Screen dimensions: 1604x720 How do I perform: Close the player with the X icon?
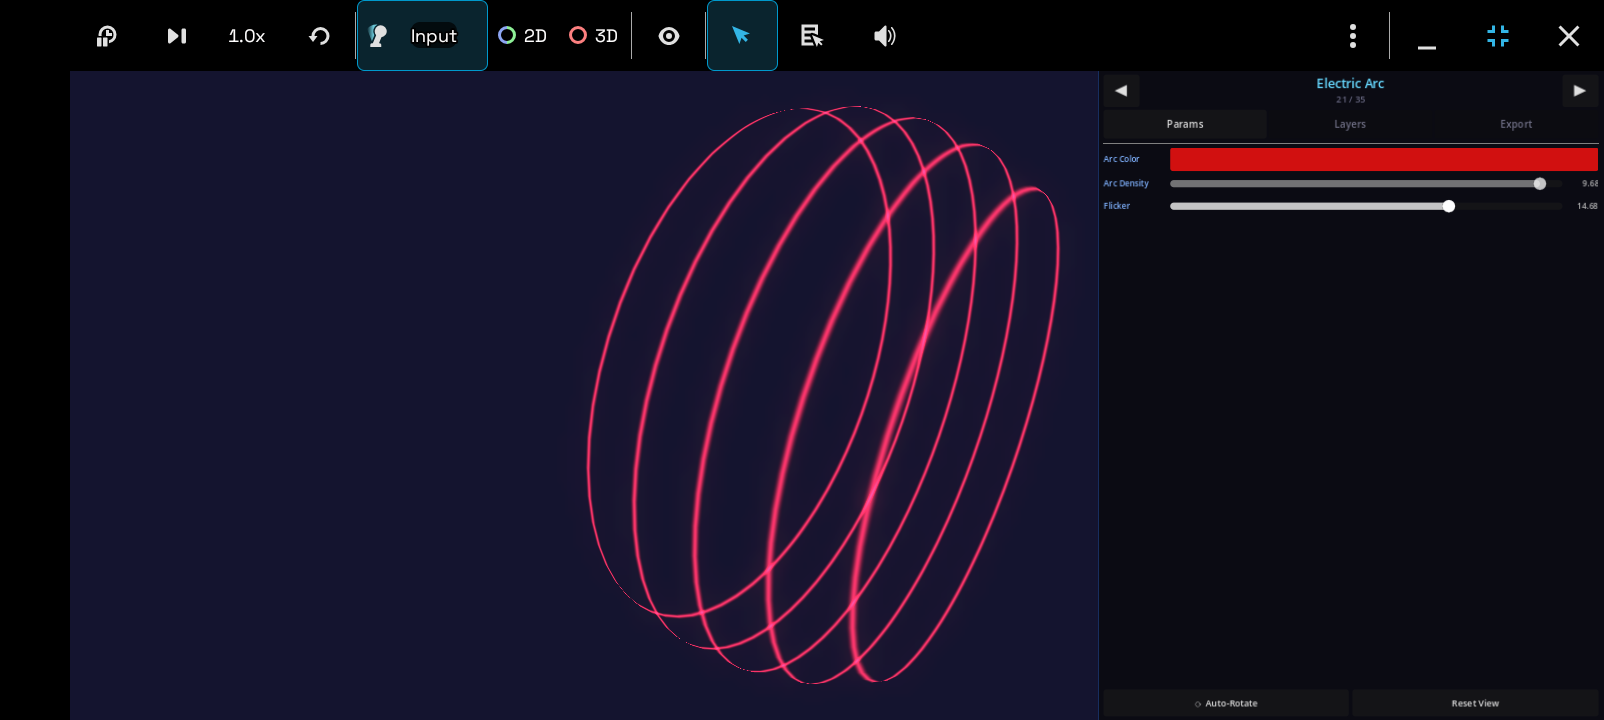point(1569,36)
